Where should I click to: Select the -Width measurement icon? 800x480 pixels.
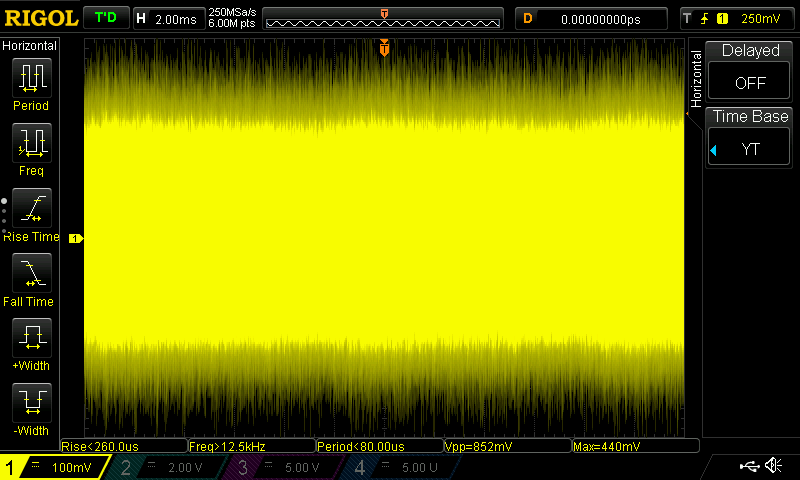(32, 402)
